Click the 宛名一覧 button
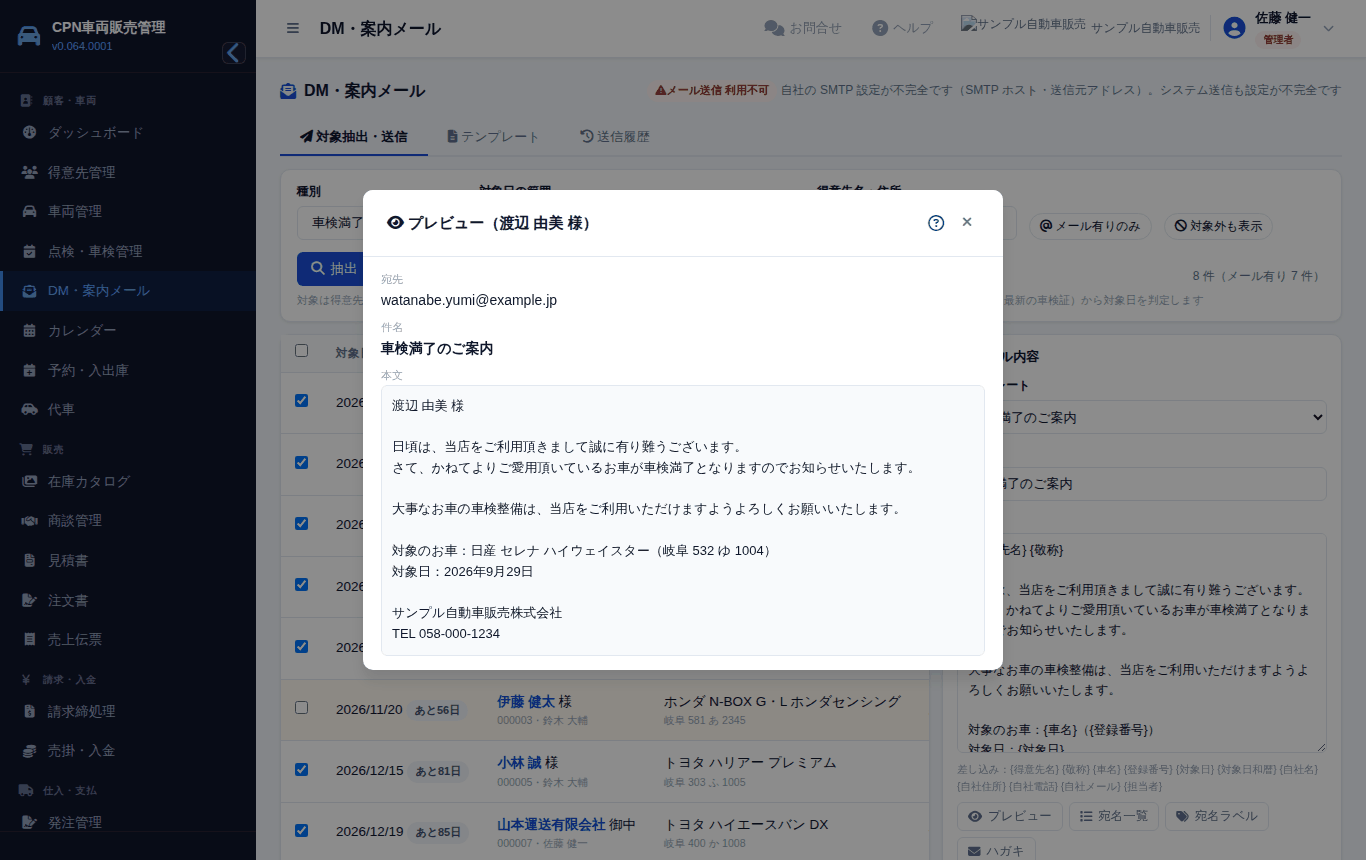1366x860 pixels. (1115, 816)
